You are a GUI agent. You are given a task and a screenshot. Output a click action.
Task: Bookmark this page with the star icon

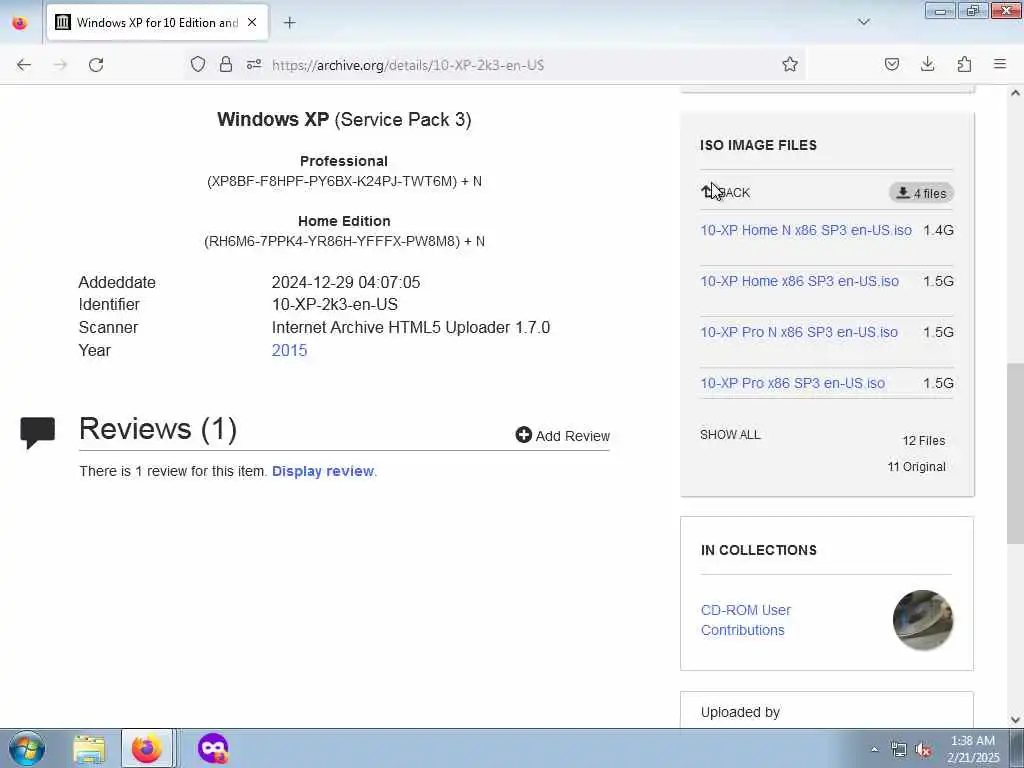click(x=790, y=64)
